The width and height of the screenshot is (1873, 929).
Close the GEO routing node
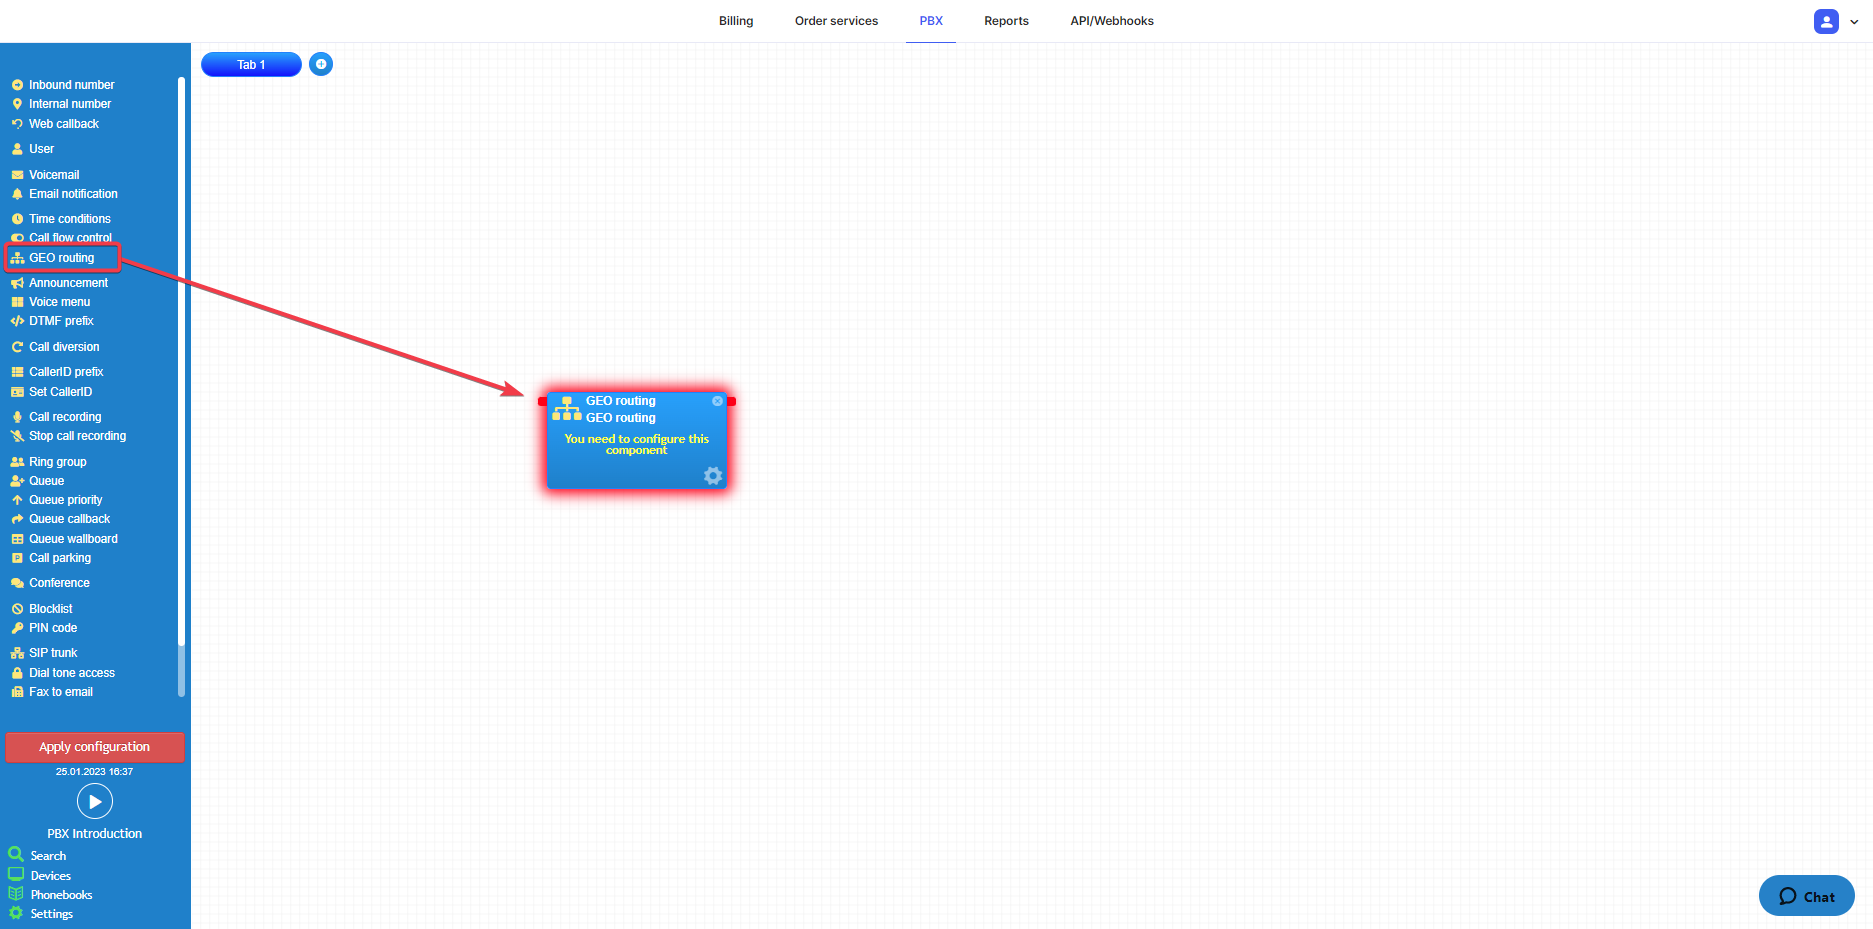coord(717,401)
